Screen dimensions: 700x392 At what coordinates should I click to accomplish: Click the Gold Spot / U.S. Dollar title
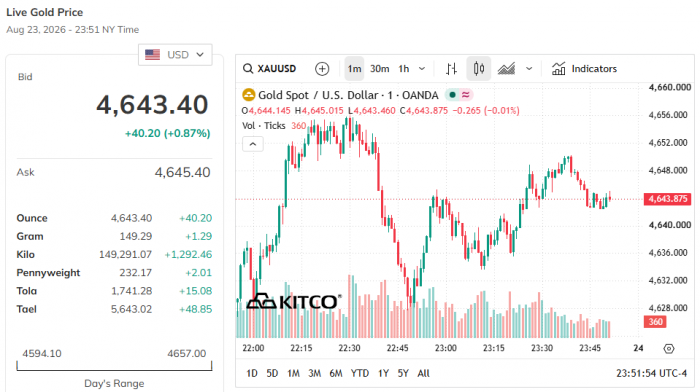tap(348, 95)
